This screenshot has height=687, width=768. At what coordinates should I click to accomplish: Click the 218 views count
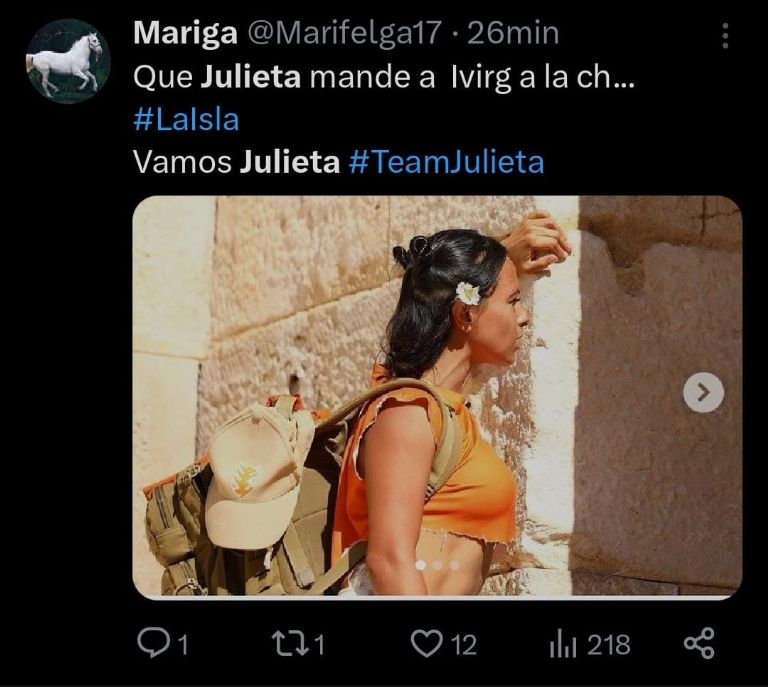tap(609, 645)
